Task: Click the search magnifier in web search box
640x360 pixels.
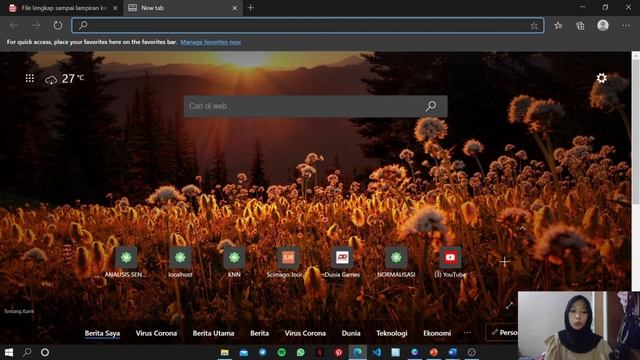Action: (431, 106)
